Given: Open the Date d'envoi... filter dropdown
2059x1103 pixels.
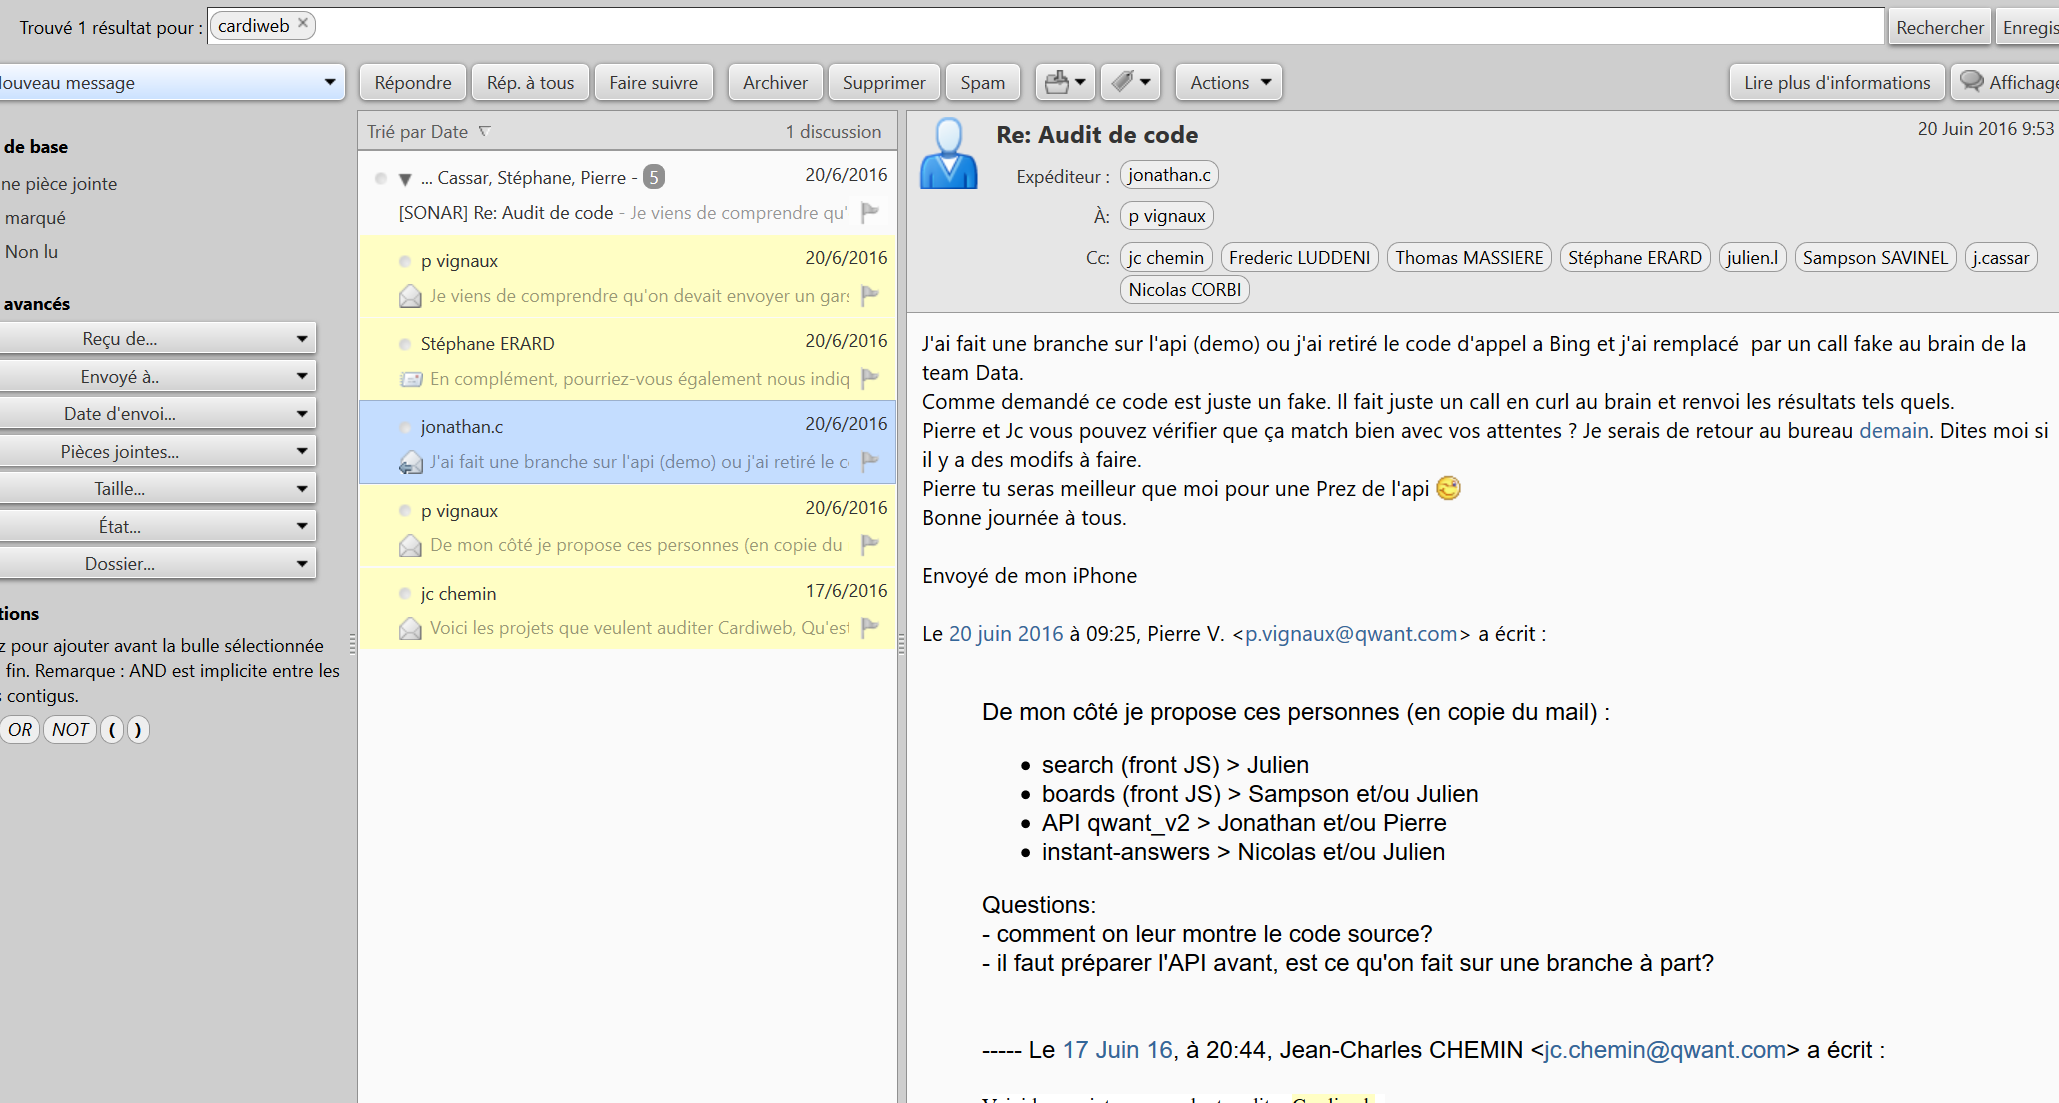Looking at the screenshot, I should [157, 413].
